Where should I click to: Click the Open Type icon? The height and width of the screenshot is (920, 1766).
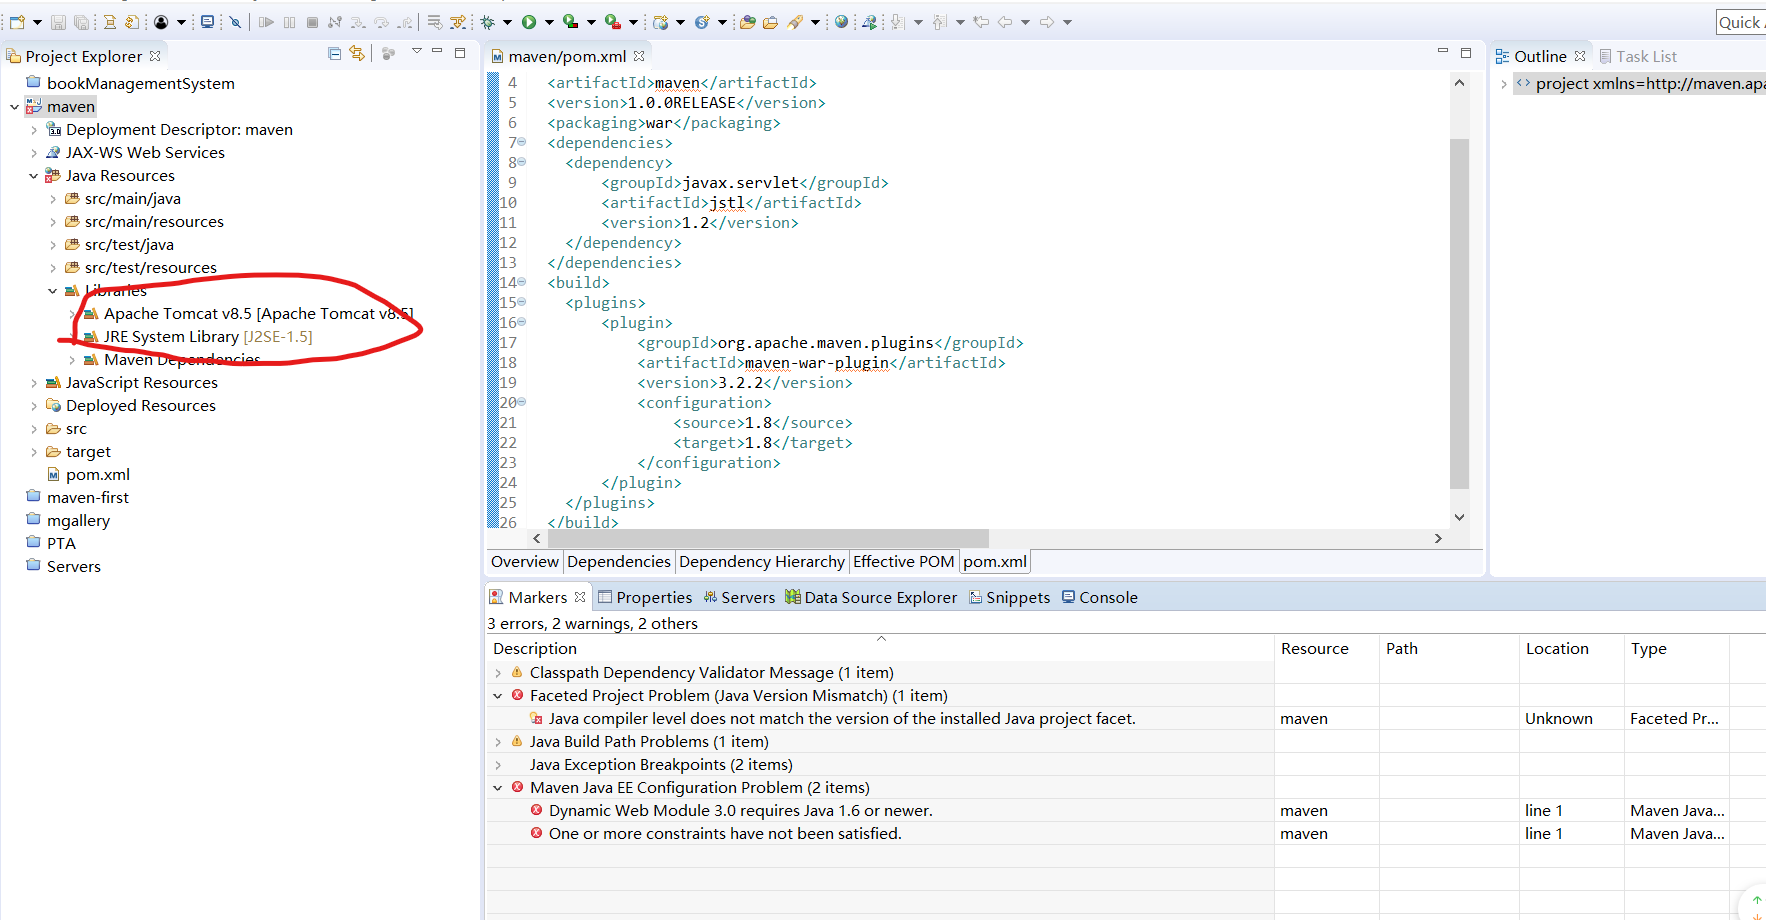click(747, 22)
